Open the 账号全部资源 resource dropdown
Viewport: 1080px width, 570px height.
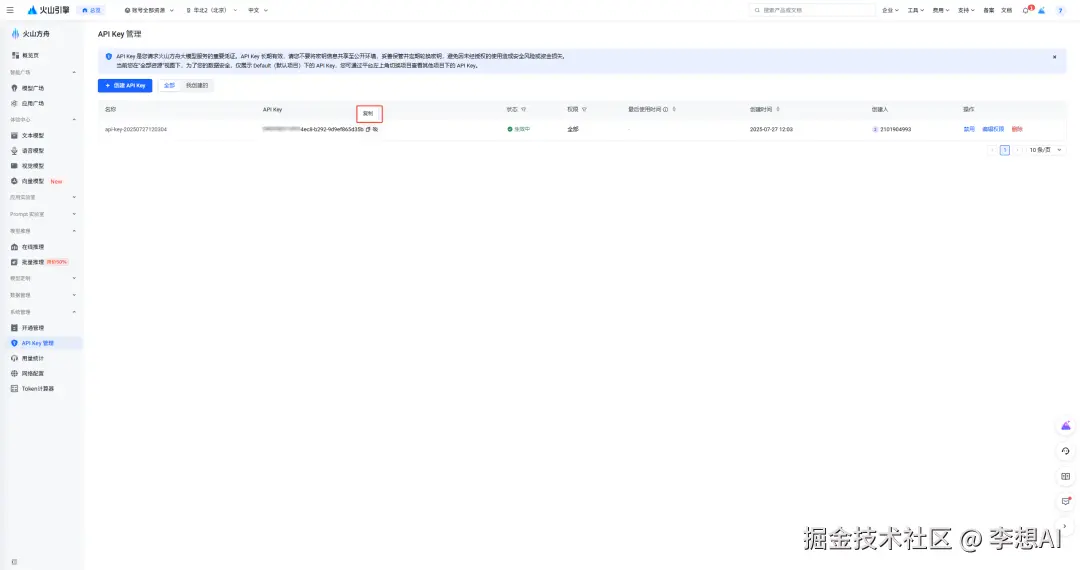click(x=149, y=10)
